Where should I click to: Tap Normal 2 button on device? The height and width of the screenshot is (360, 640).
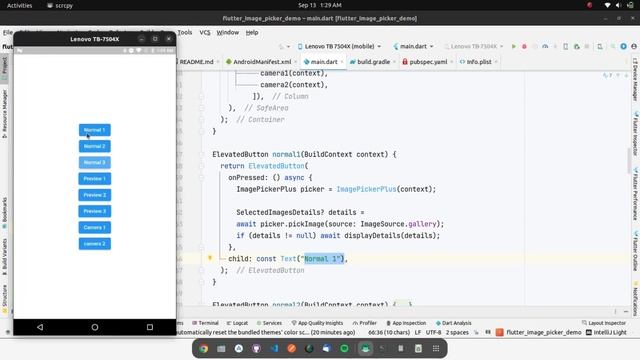click(95, 146)
